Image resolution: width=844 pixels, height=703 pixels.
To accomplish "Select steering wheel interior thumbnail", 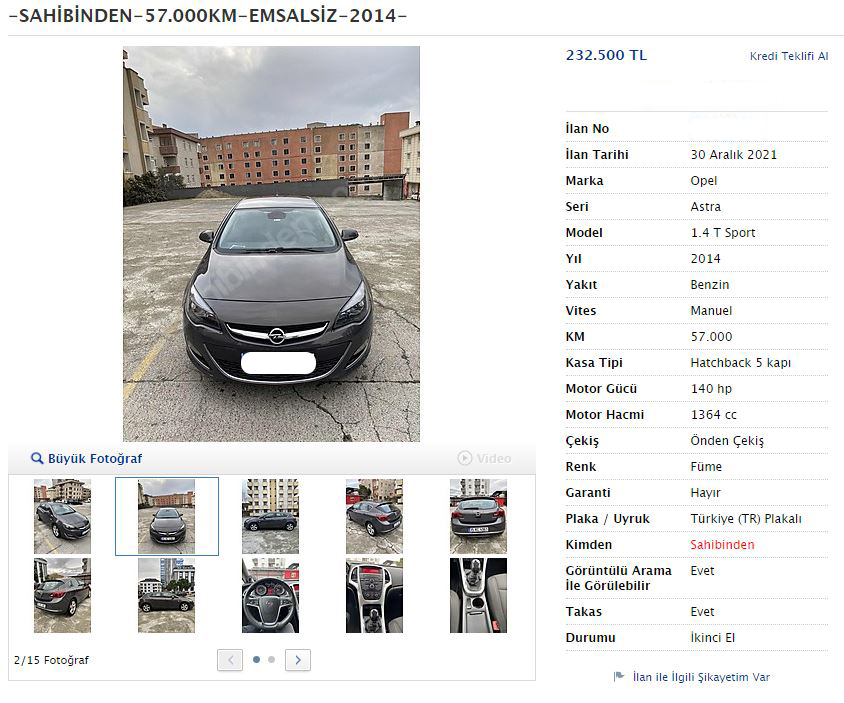I will click(x=270, y=595).
